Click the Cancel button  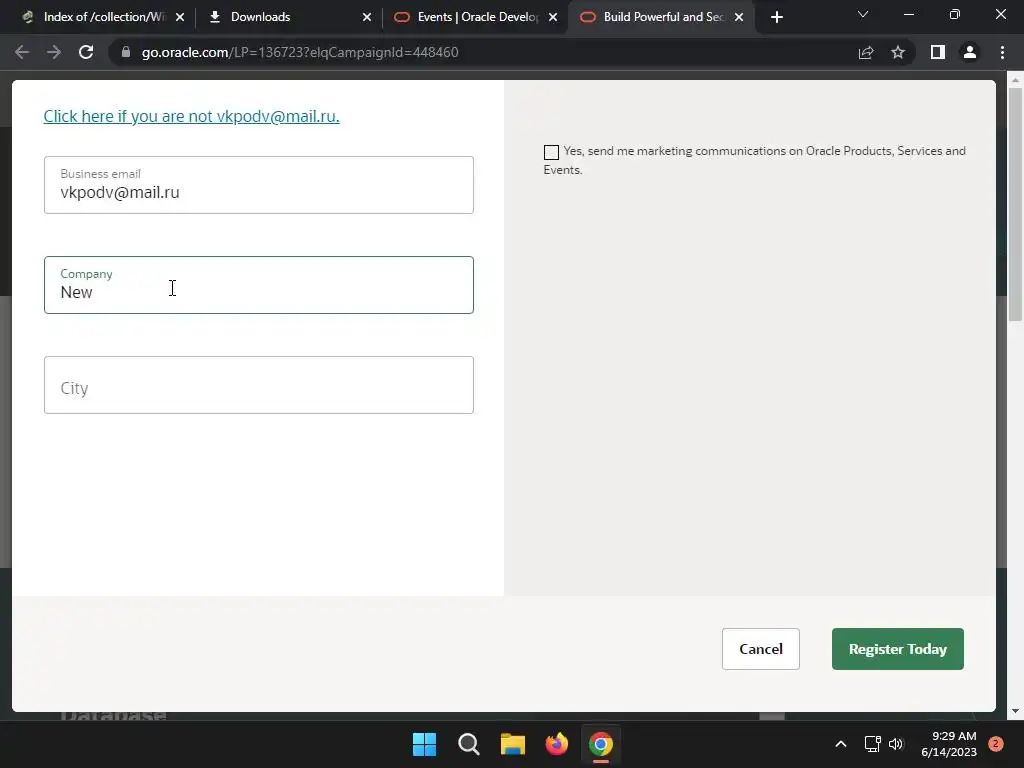761,649
